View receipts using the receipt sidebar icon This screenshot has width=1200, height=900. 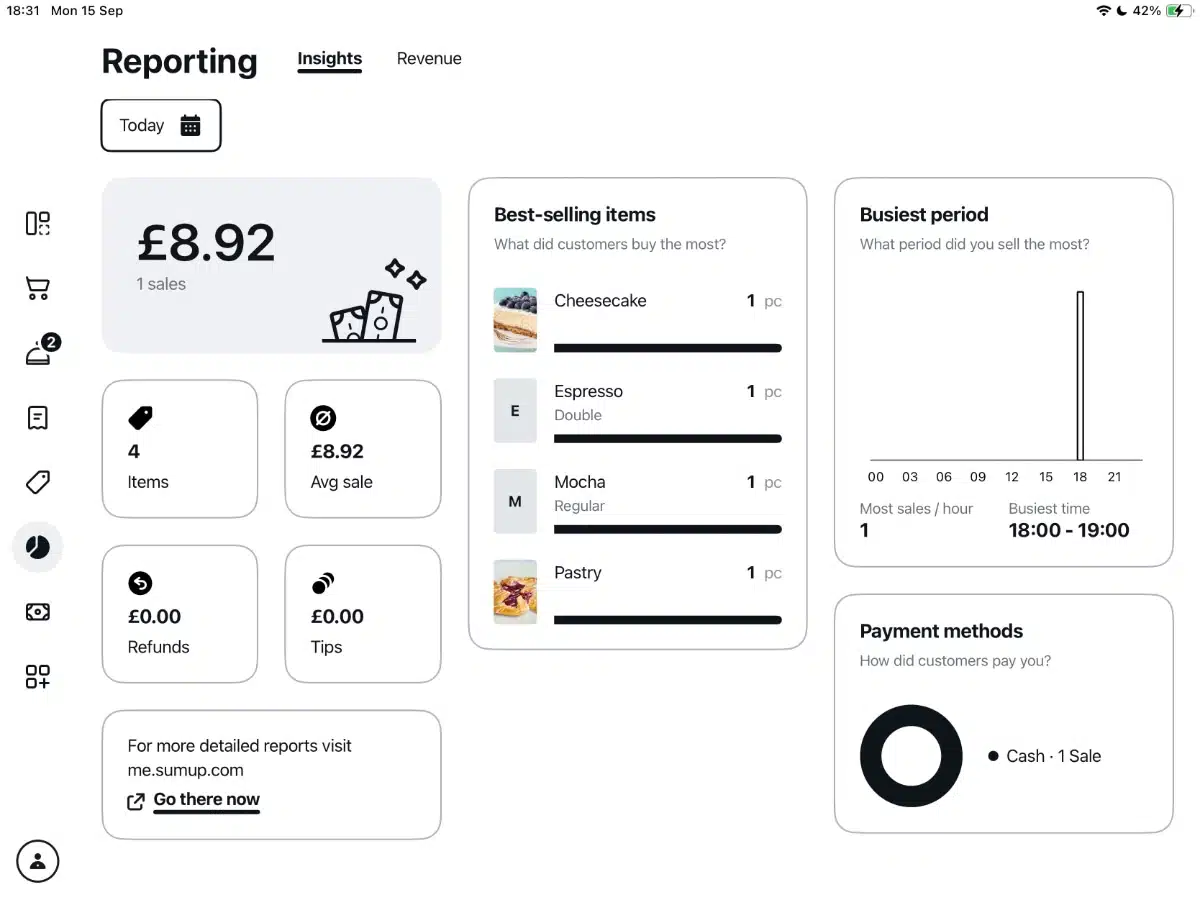37,417
